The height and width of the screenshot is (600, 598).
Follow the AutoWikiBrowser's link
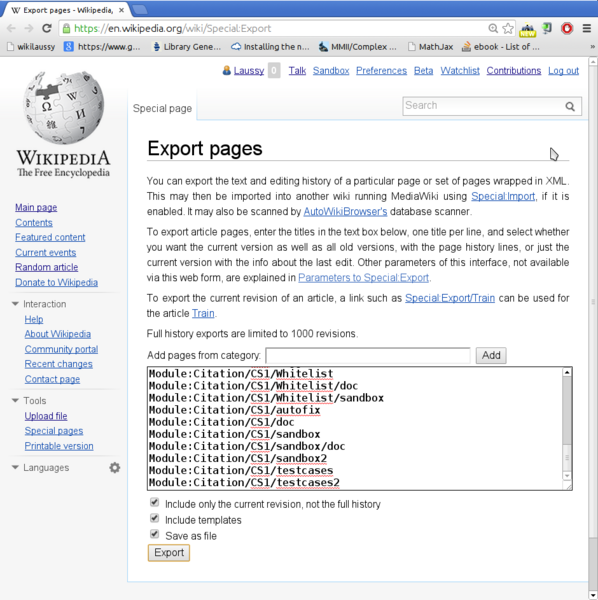point(345,212)
